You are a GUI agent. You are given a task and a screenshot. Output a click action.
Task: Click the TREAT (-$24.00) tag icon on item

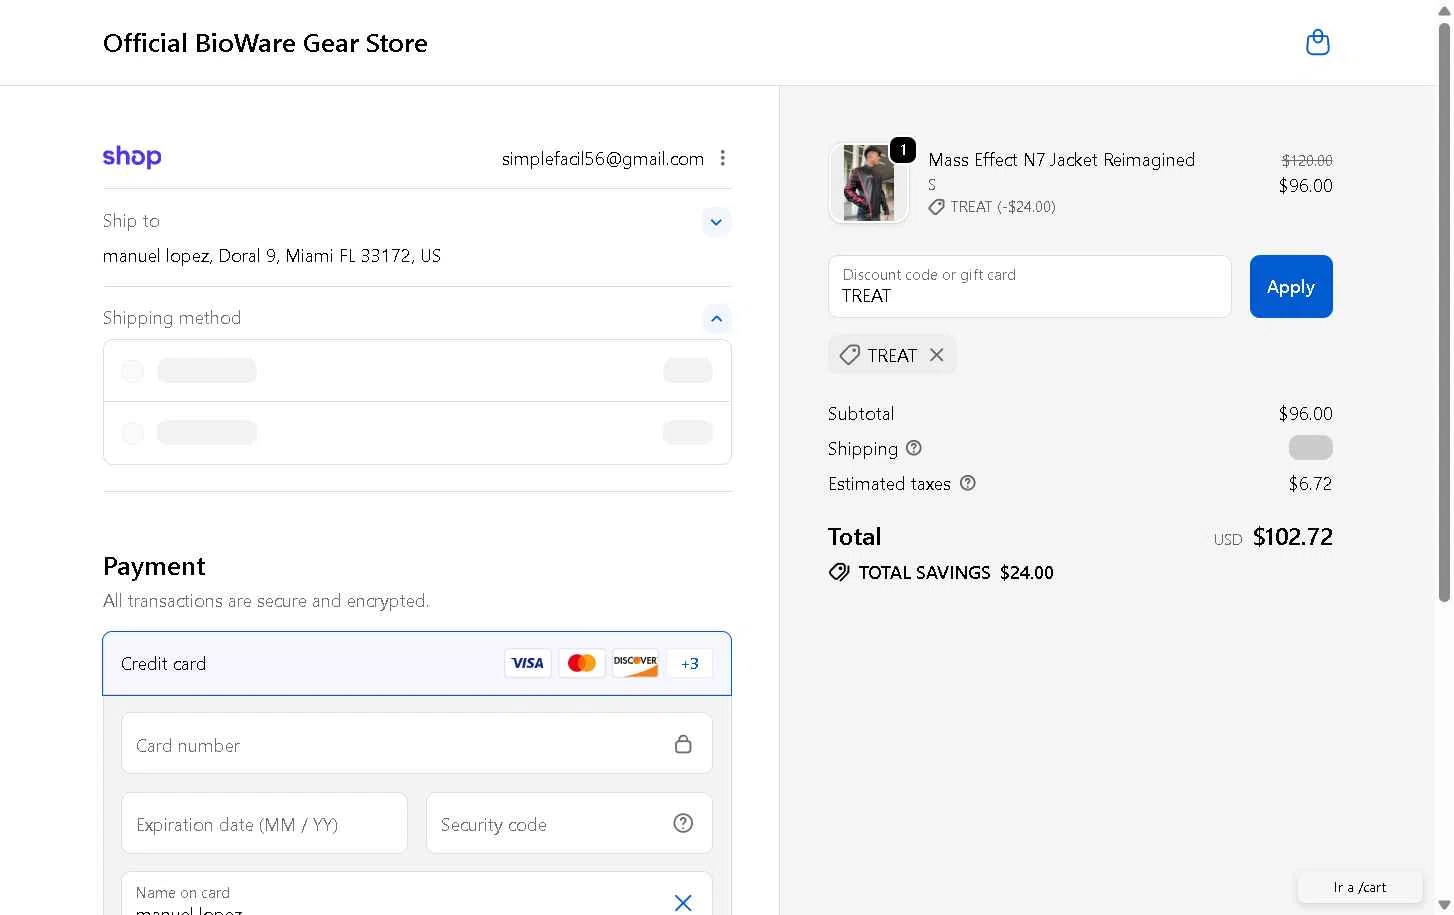pos(936,207)
